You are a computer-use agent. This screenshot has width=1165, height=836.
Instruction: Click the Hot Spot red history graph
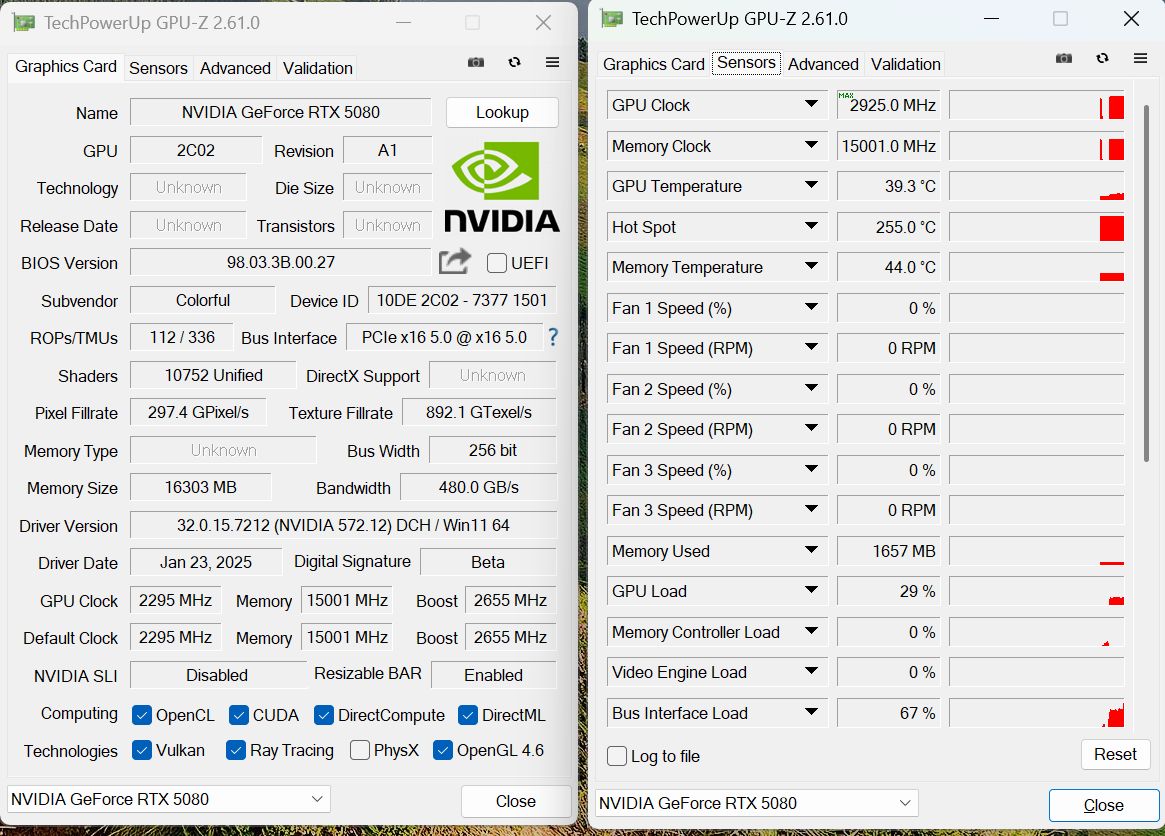point(1036,227)
